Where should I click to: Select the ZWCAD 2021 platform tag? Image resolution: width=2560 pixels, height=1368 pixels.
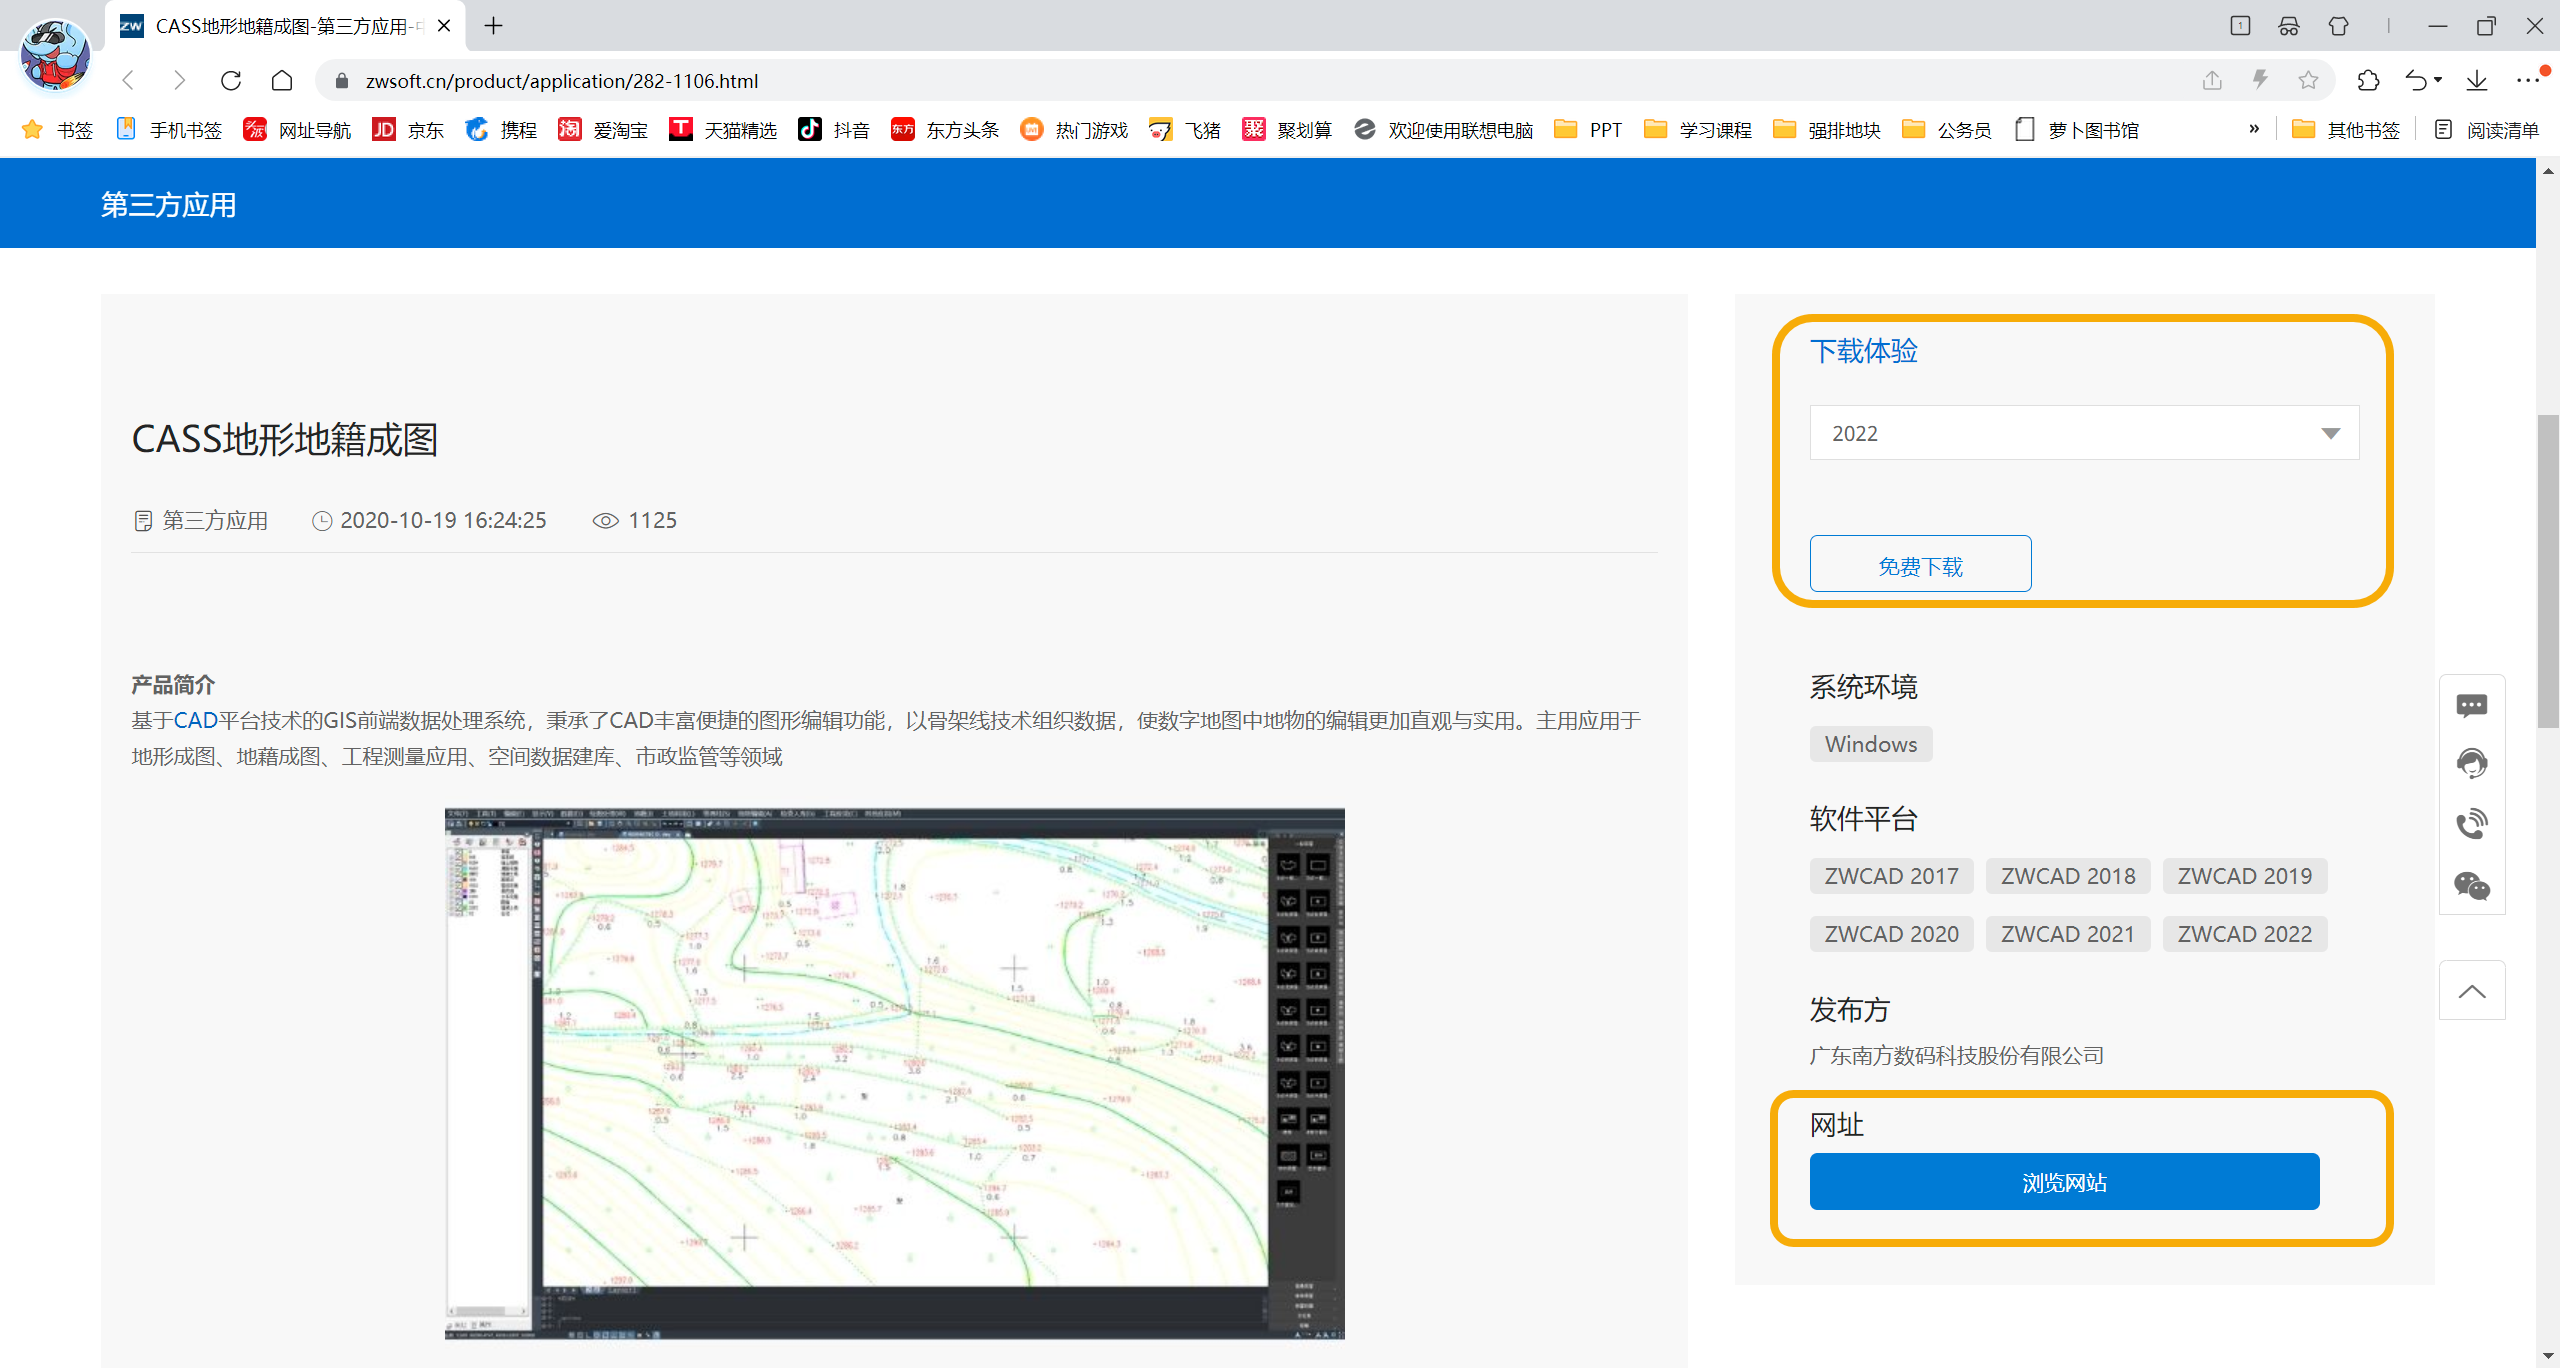2068,934
